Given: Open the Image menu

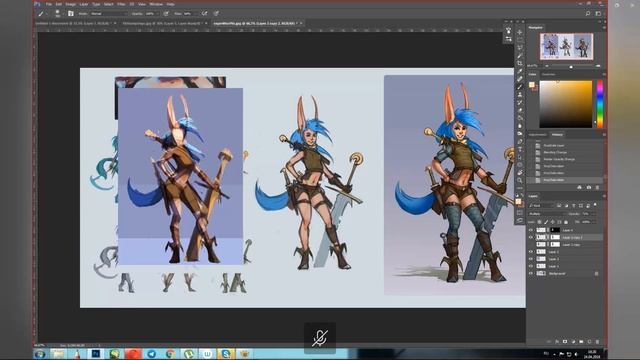Looking at the screenshot, I should coord(71,4).
